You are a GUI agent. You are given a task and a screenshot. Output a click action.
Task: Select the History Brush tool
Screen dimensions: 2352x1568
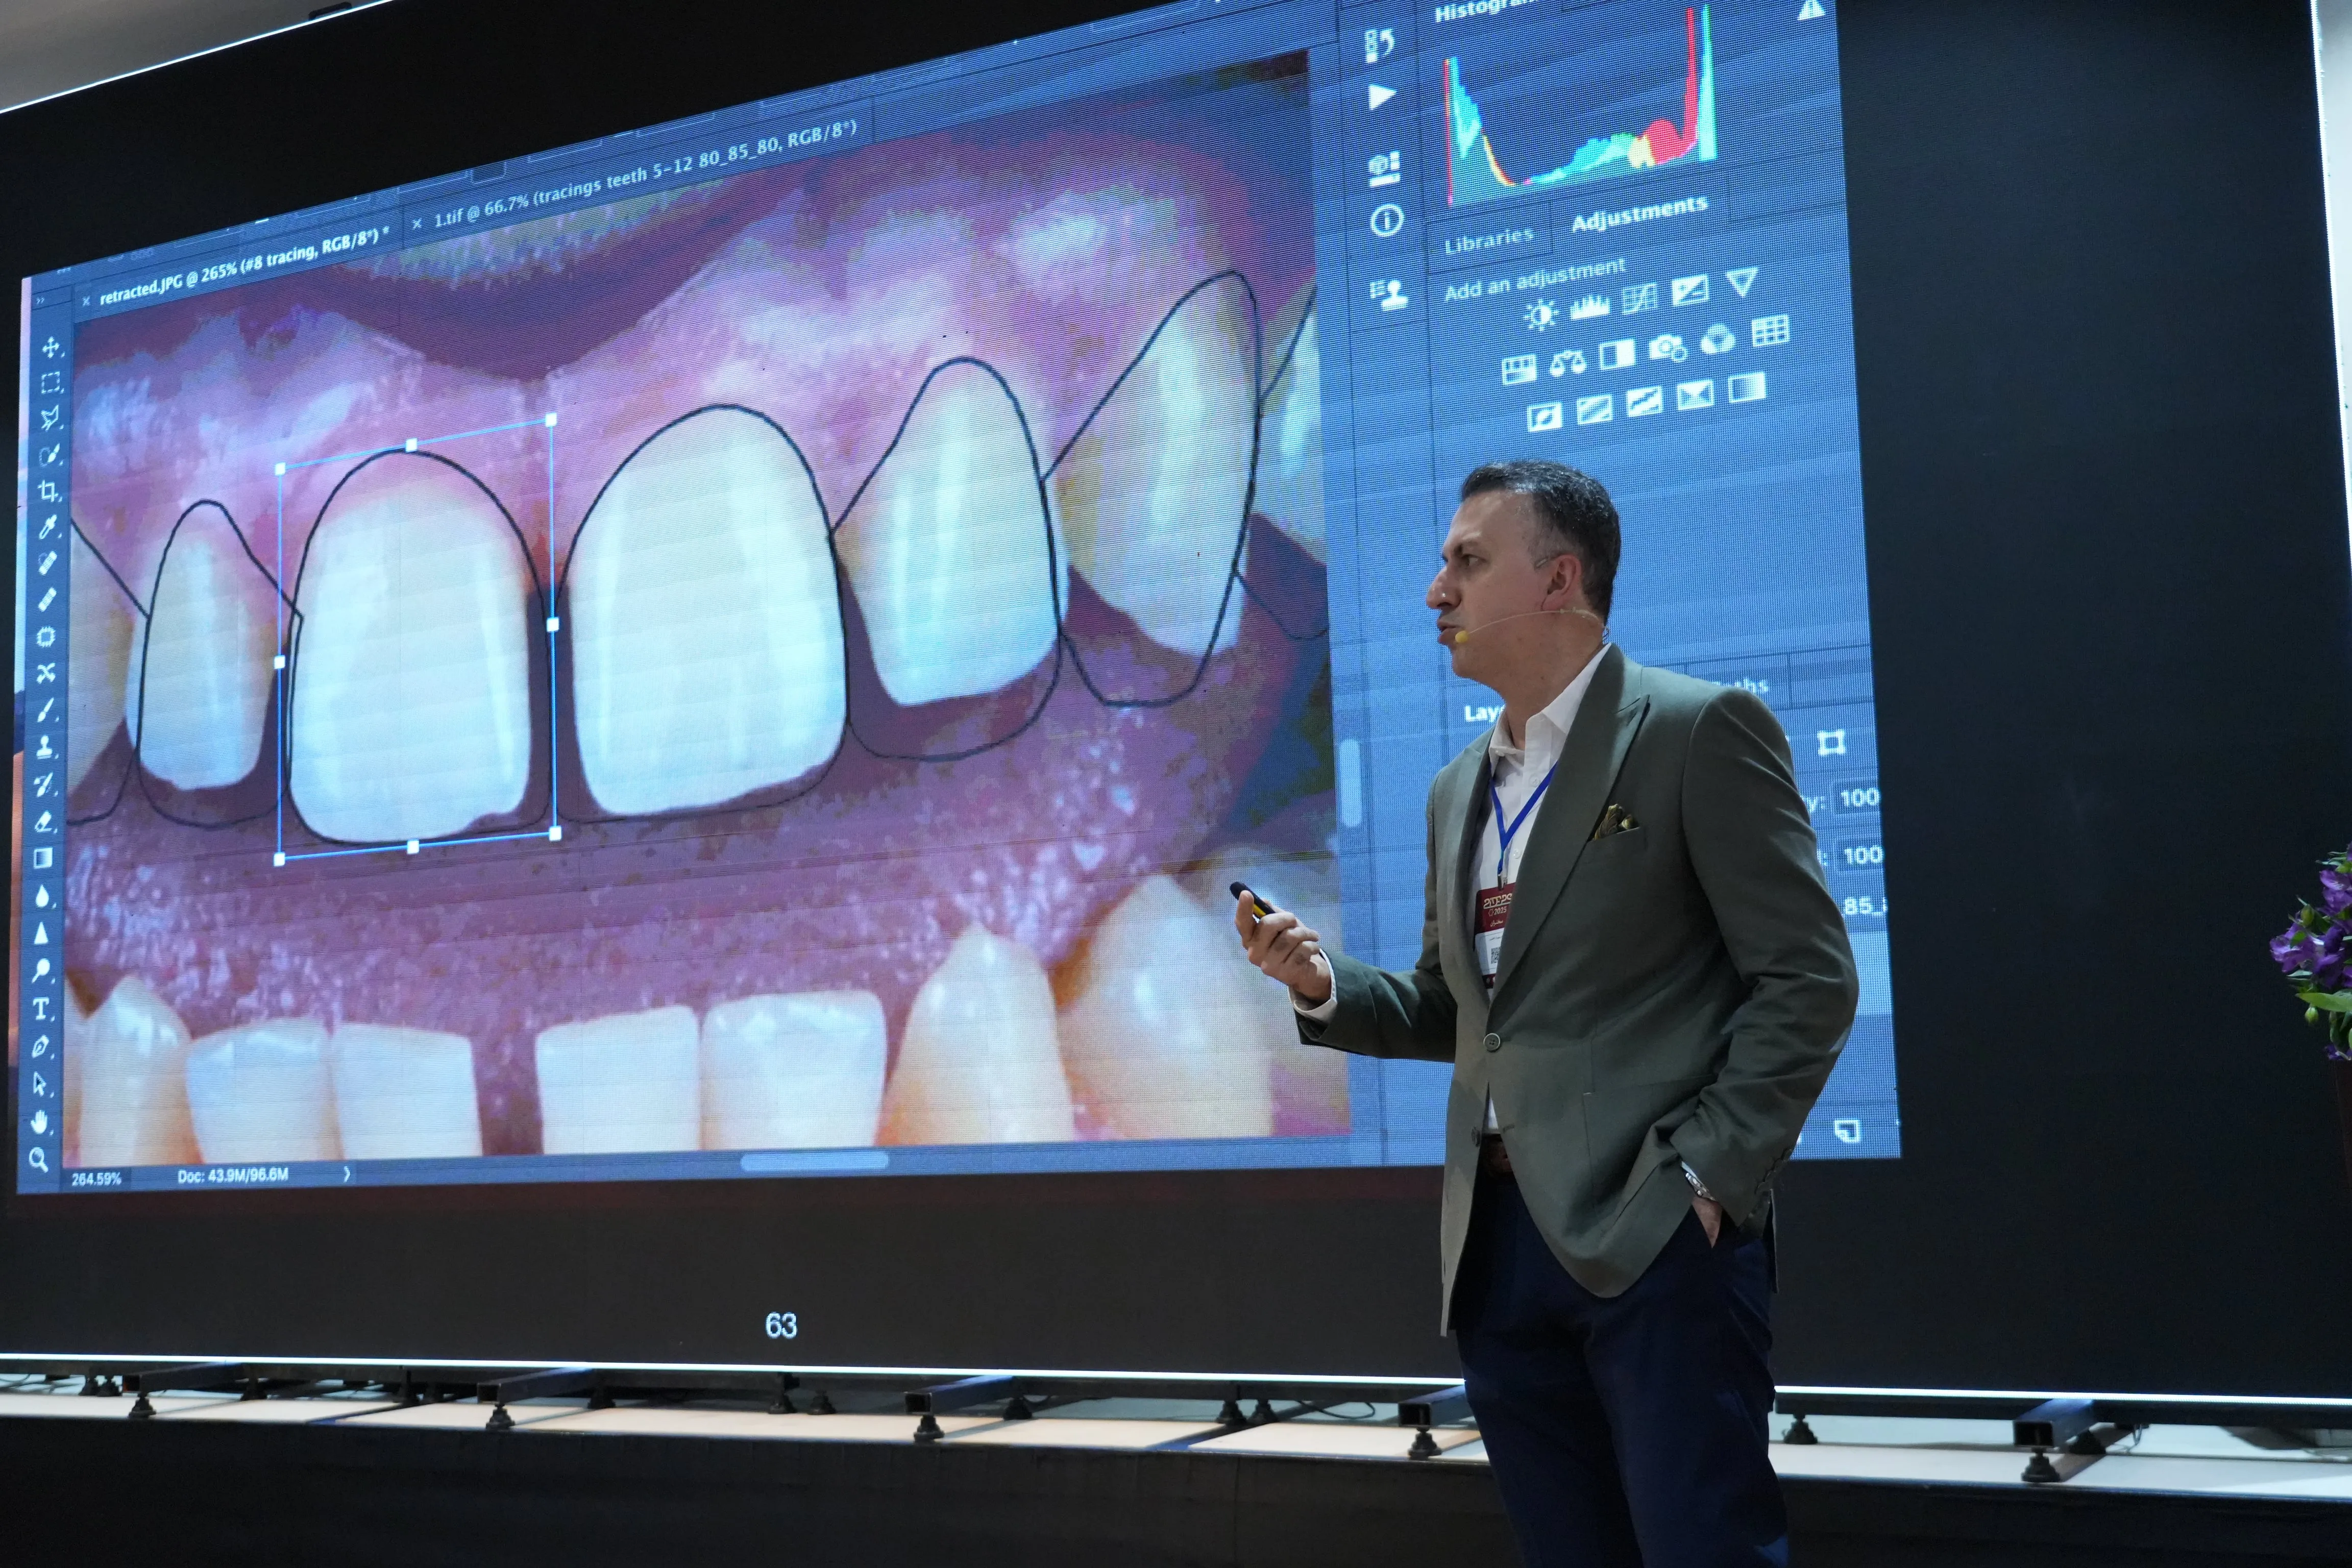[x=44, y=784]
